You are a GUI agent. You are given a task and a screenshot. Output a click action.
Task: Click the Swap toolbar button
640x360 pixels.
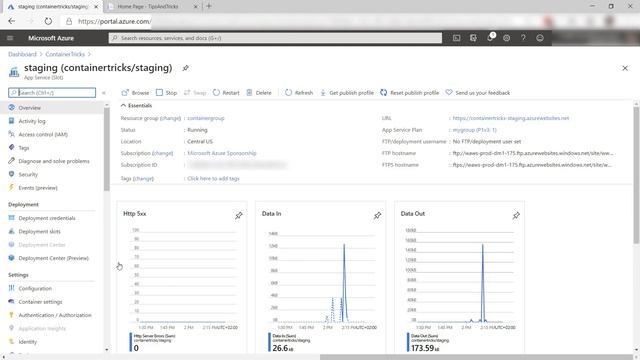tap(195, 93)
